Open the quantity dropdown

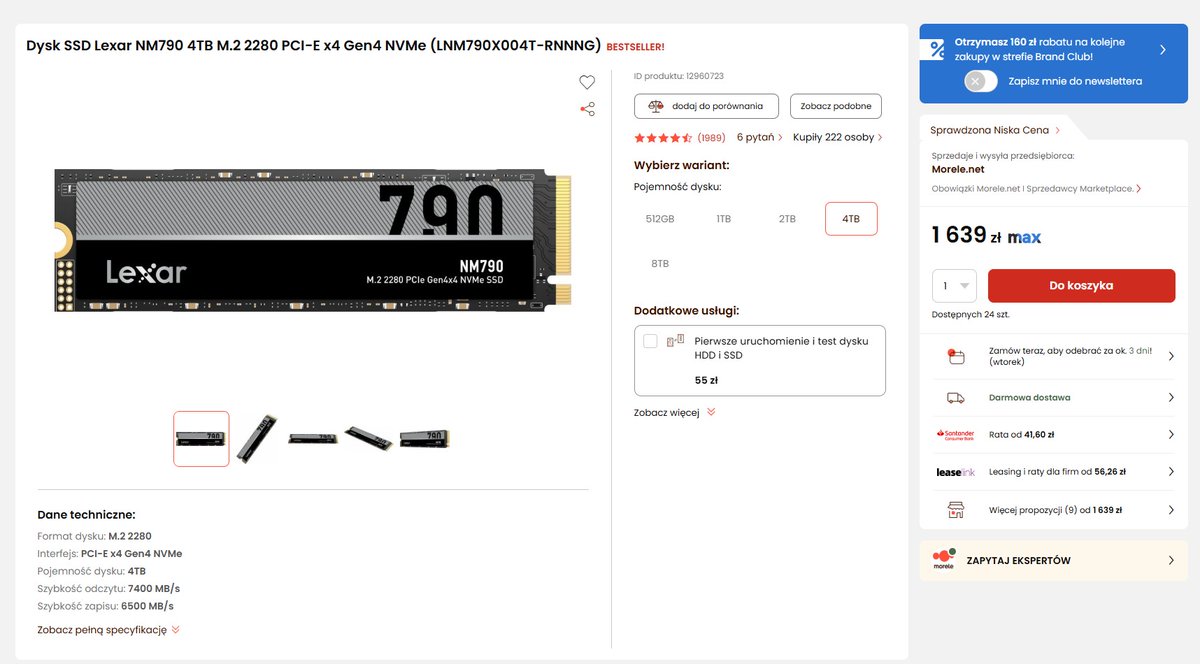click(x=954, y=286)
